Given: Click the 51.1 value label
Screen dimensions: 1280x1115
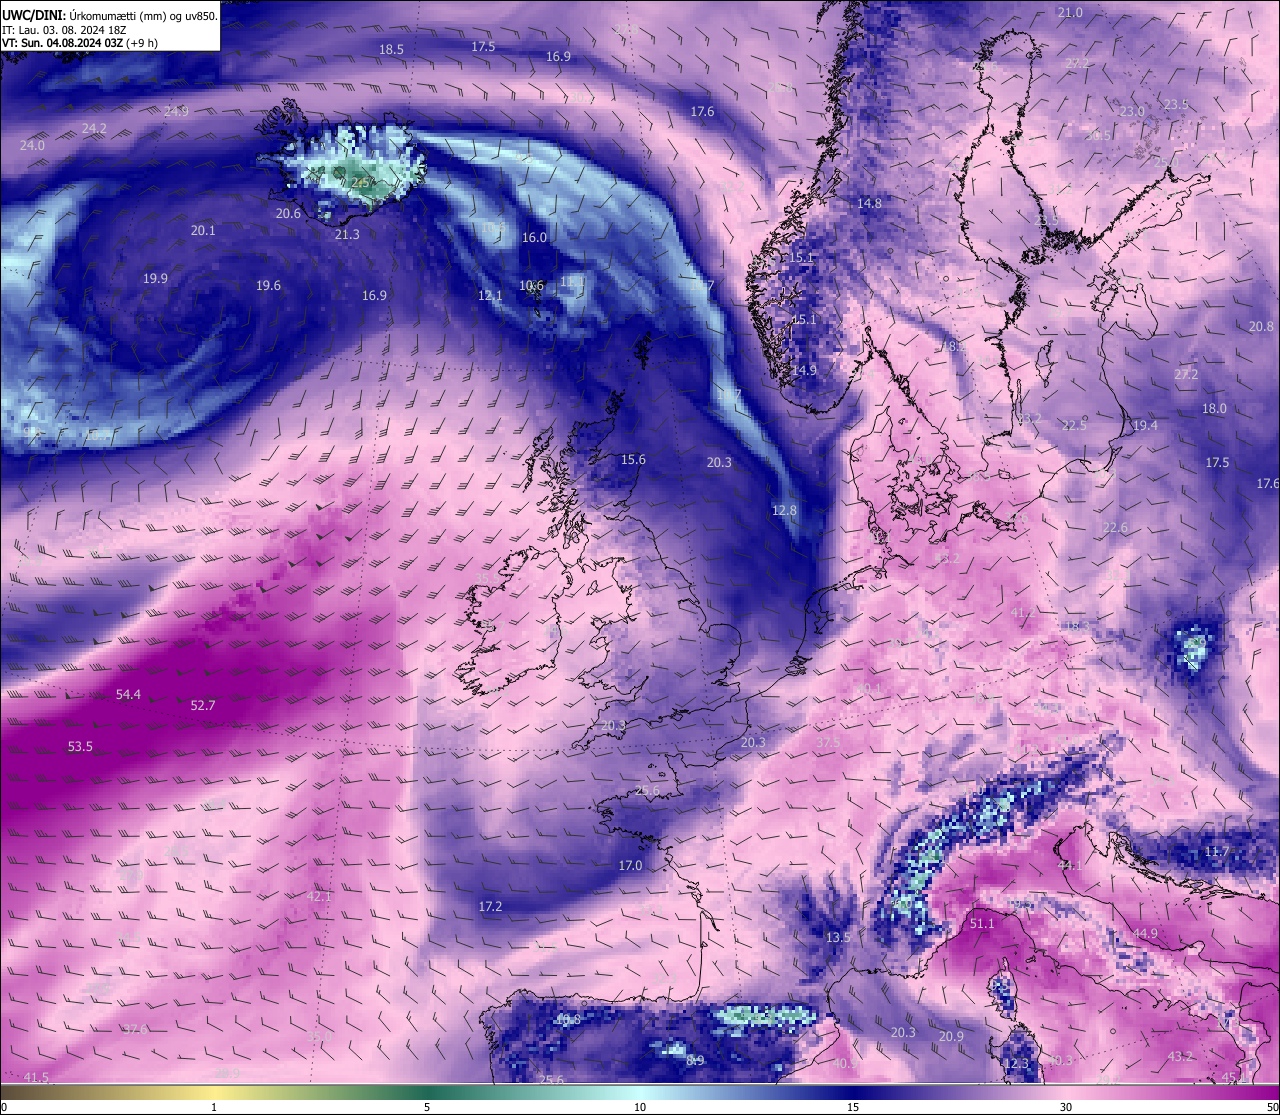Looking at the screenshot, I should [983, 924].
